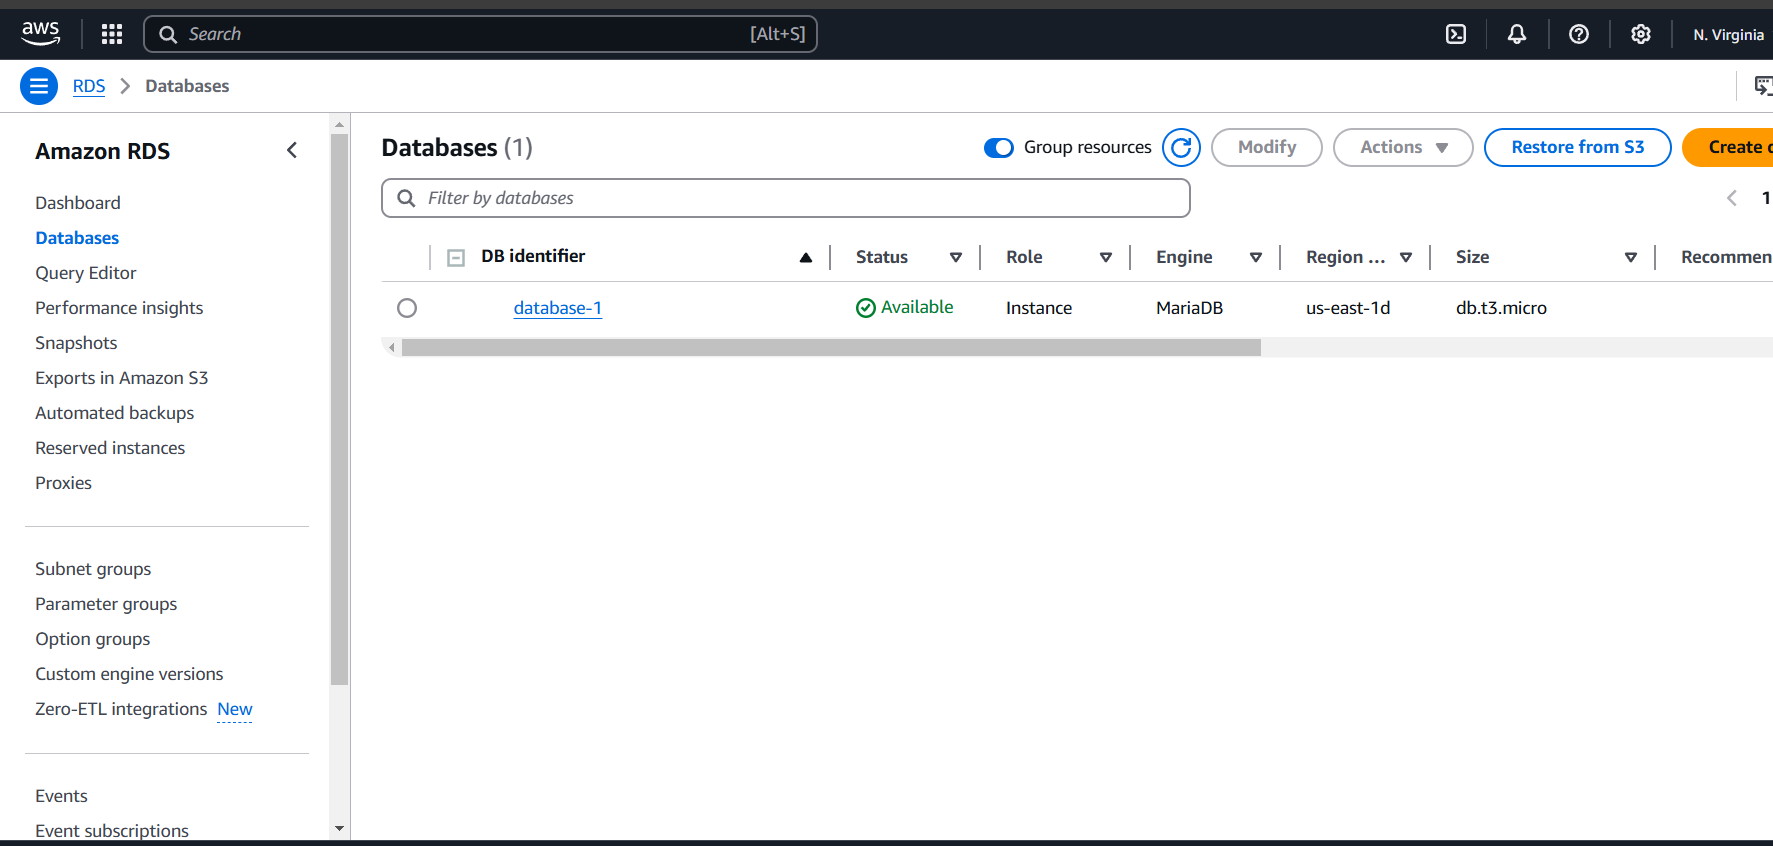This screenshot has height=846, width=1773.
Task: Click the Instance role cell
Action: click(1039, 308)
